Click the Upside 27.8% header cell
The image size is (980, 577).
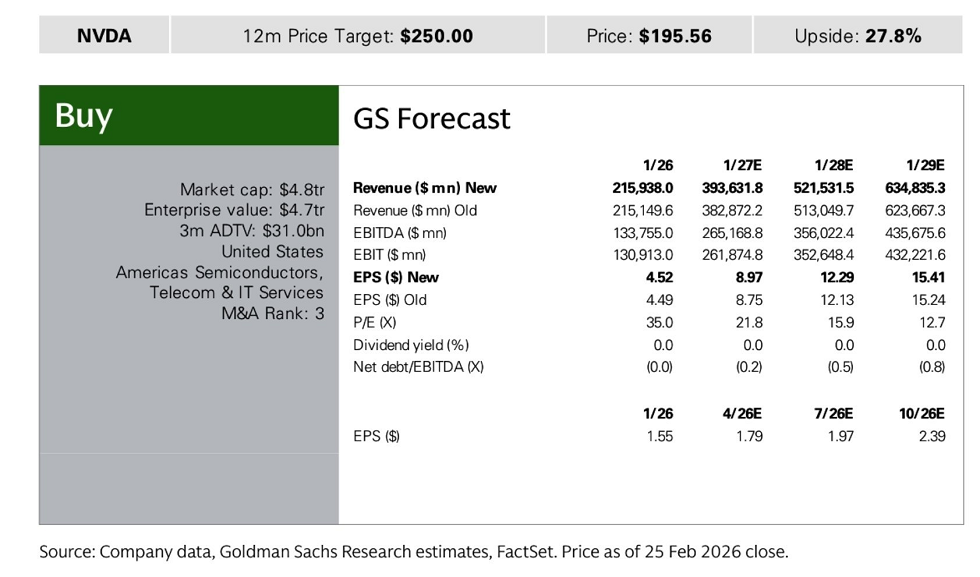857,36
